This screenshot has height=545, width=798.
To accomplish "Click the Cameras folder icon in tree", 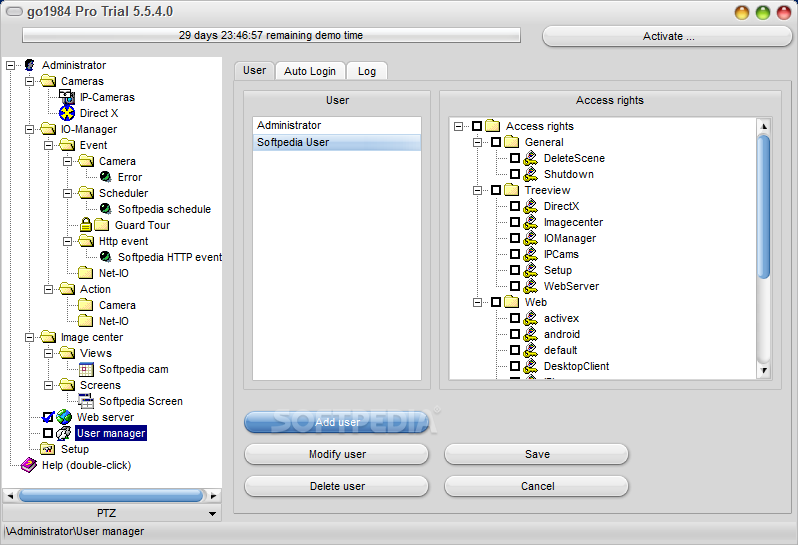I will [48, 81].
